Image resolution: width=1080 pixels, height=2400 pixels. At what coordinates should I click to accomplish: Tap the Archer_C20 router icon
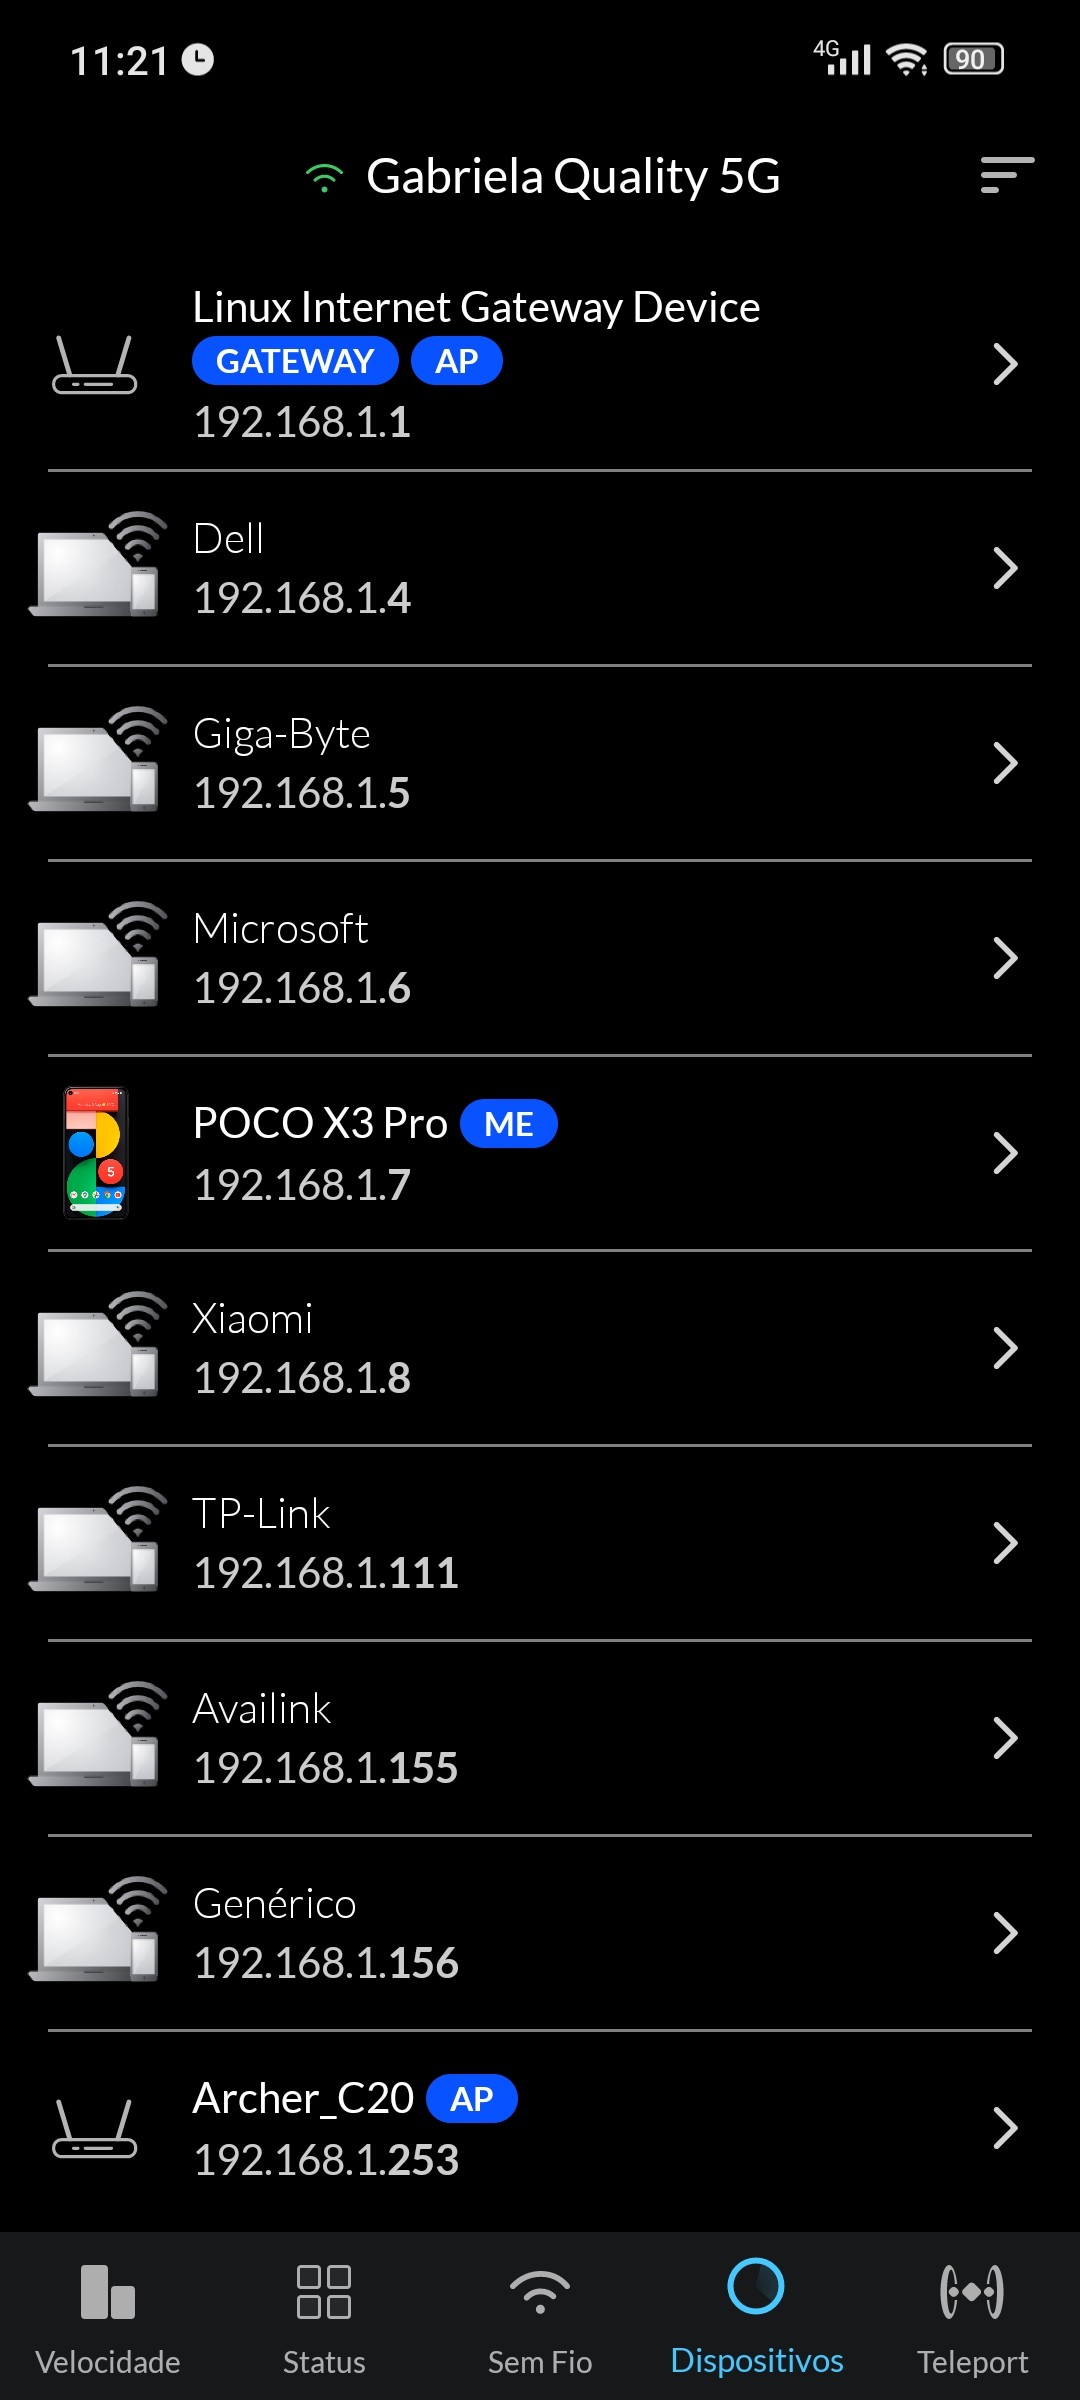pyautogui.click(x=94, y=2128)
